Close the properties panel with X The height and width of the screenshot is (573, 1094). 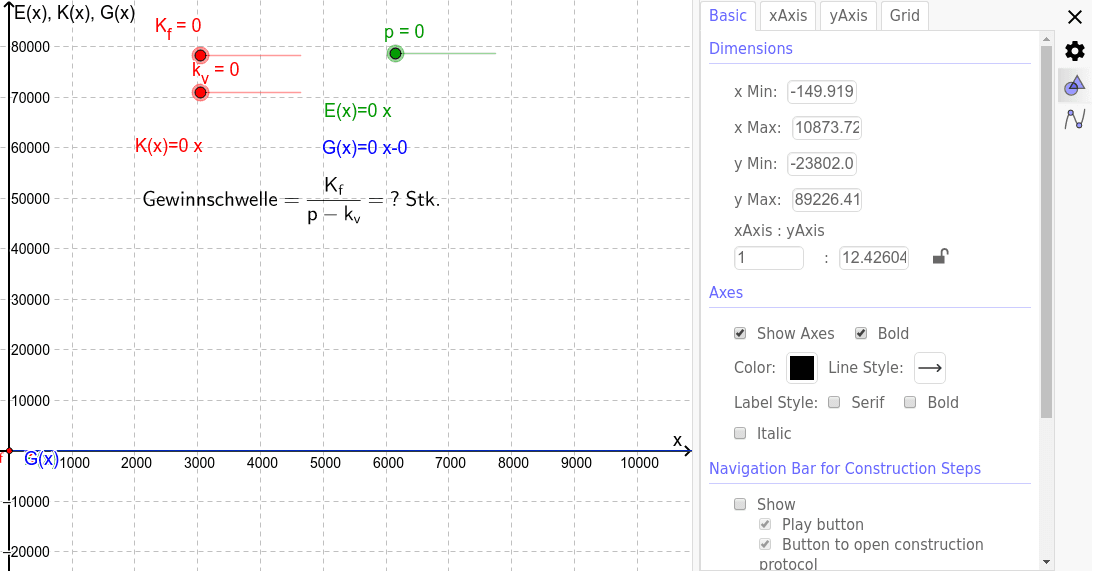tap(1074, 17)
